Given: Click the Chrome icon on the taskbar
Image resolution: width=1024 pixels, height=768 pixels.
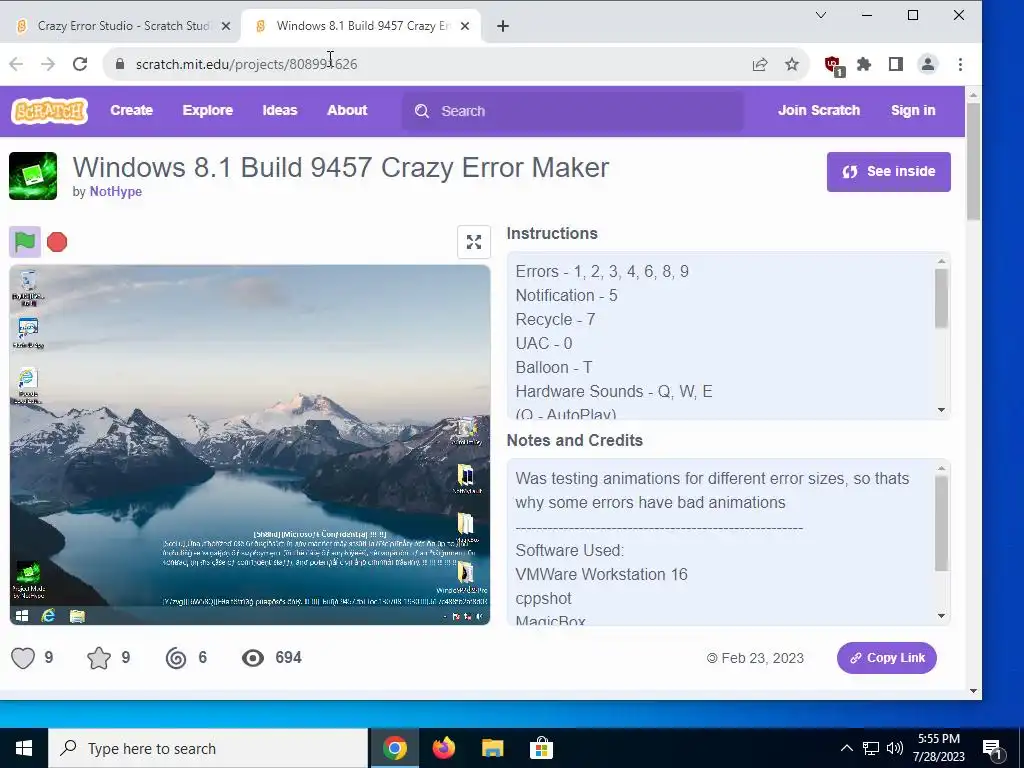Looking at the screenshot, I should click(x=395, y=748).
